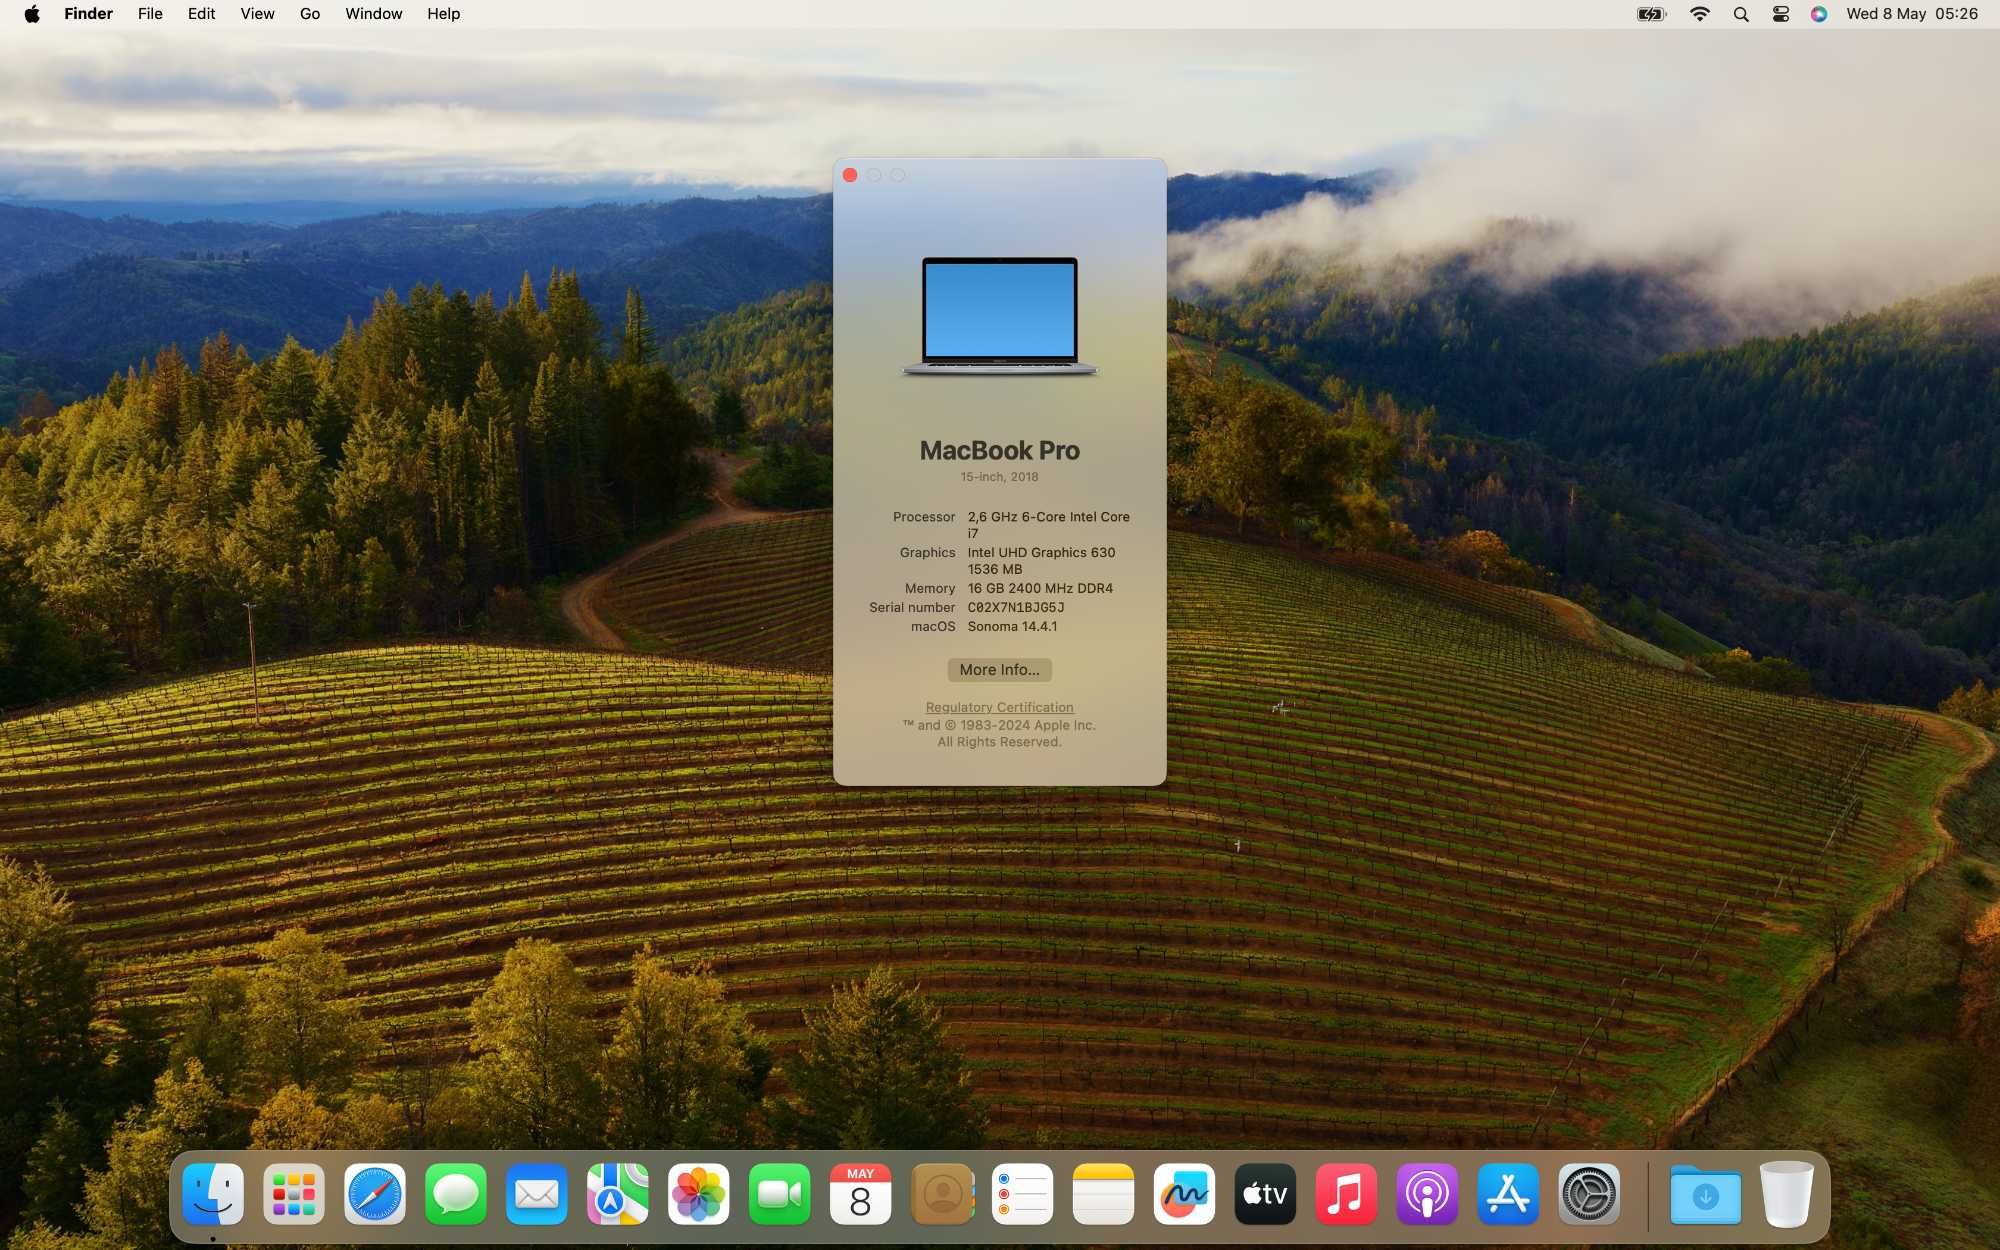The height and width of the screenshot is (1250, 2000).
Task: Open the Help menu
Action: [x=443, y=14]
